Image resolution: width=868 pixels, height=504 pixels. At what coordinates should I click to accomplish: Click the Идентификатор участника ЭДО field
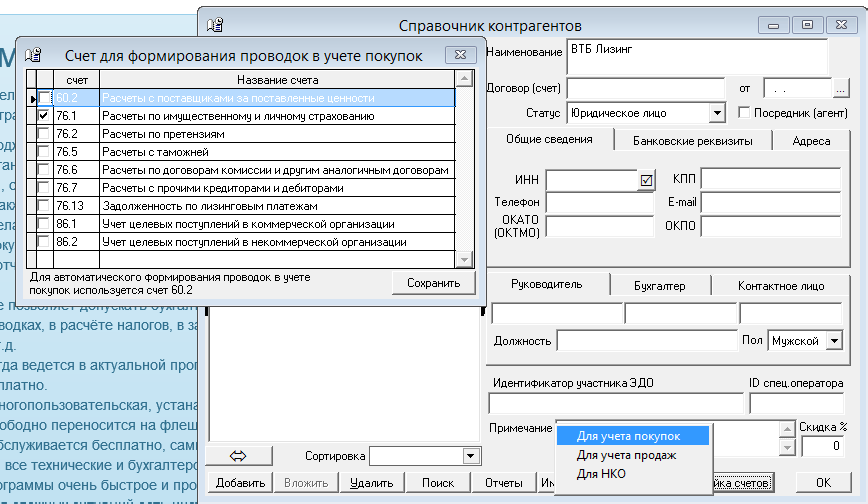[x=616, y=403]
